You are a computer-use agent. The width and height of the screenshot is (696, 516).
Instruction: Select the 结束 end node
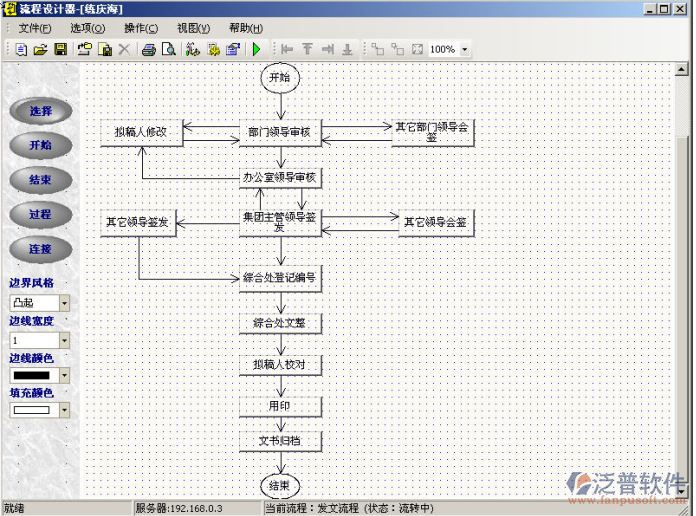click(280, 486)
